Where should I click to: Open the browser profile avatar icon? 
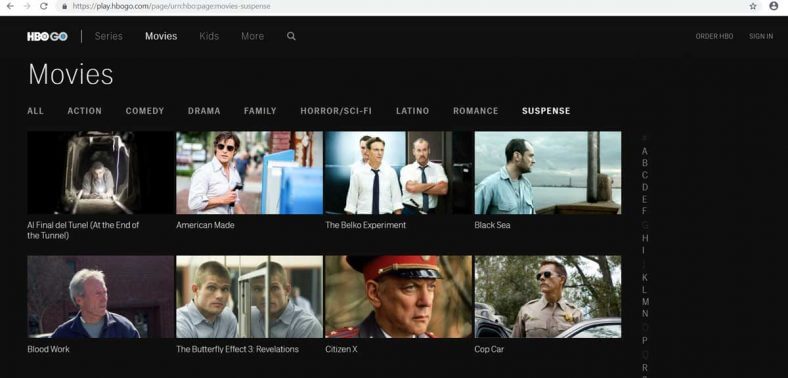click(x=773, y=6)
